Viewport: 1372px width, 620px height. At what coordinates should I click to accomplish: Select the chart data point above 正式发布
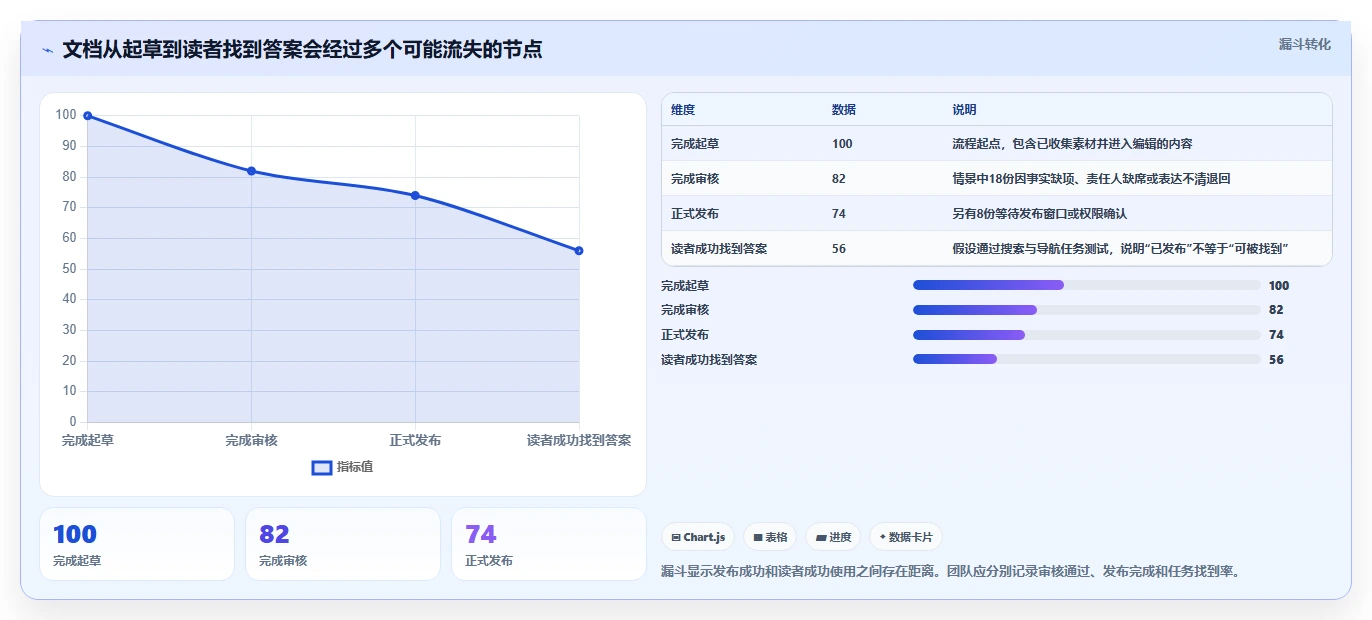[x=415, y=195]
